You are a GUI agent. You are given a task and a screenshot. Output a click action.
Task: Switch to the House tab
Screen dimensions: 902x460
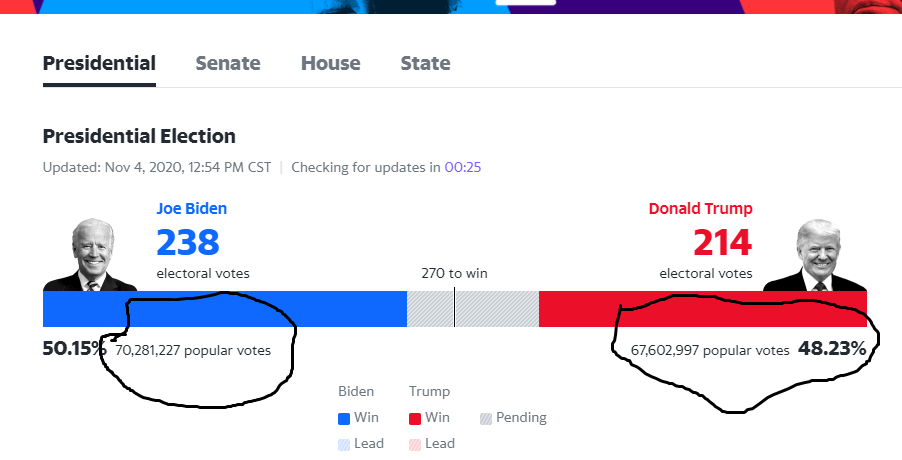(330, 64)
